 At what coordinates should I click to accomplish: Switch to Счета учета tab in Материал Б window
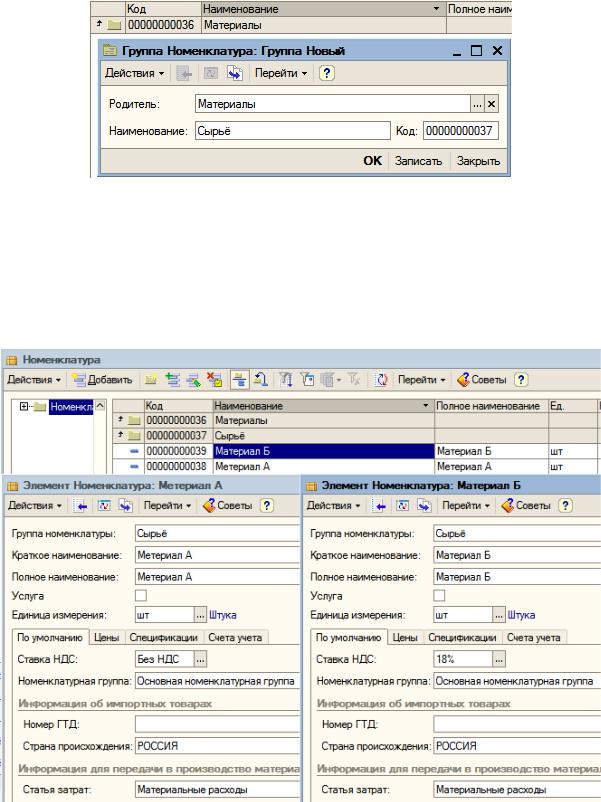click(x=533, y=637)
